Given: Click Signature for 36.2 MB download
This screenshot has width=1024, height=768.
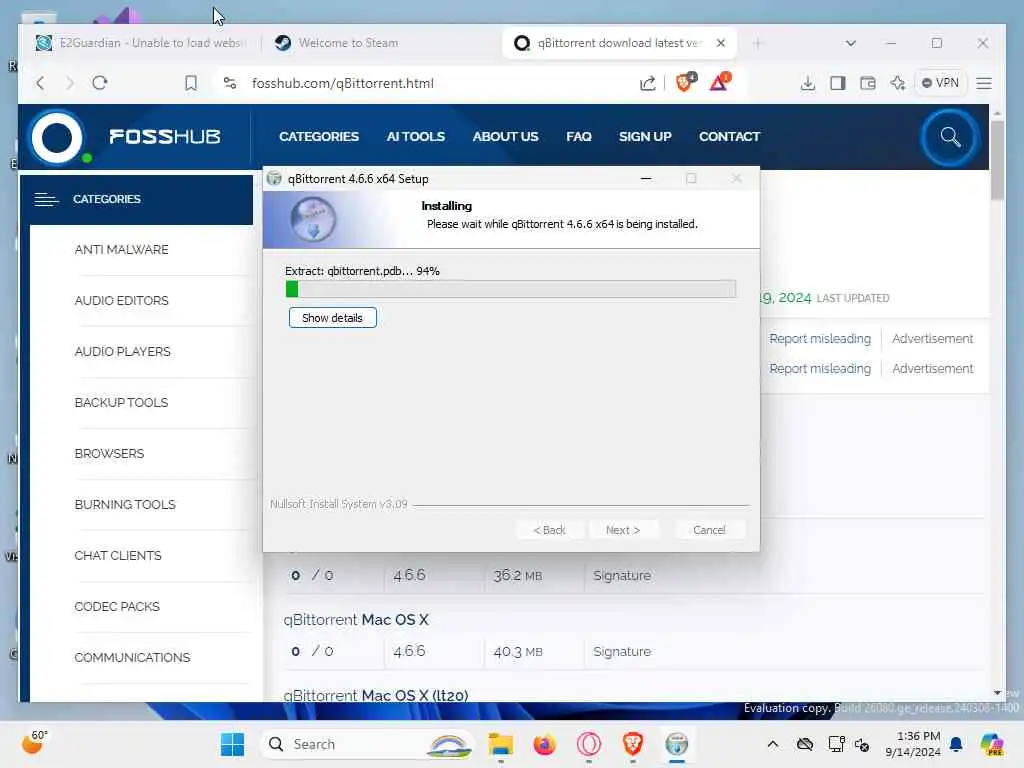Looking at the screenshot, I should 622,575.
